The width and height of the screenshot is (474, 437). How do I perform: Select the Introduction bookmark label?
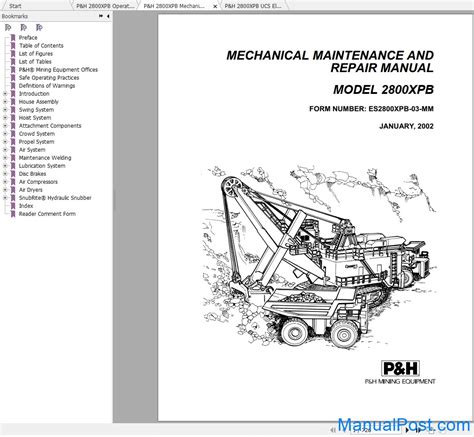34,94
